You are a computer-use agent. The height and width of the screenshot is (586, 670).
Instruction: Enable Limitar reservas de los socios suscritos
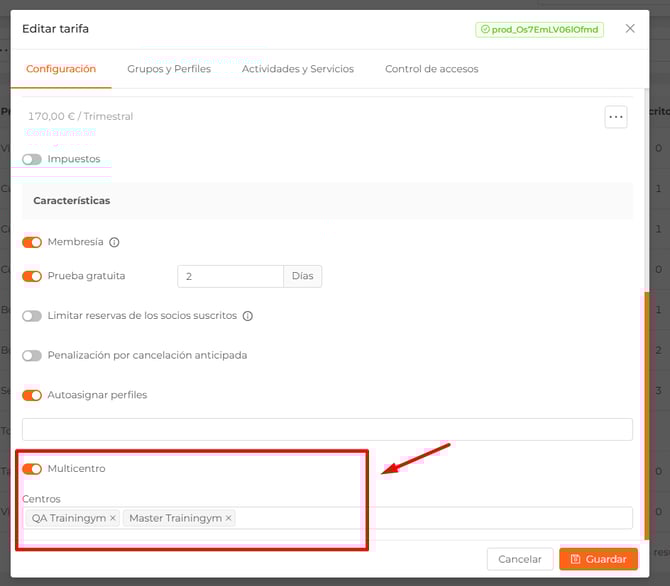coord(32,316)
